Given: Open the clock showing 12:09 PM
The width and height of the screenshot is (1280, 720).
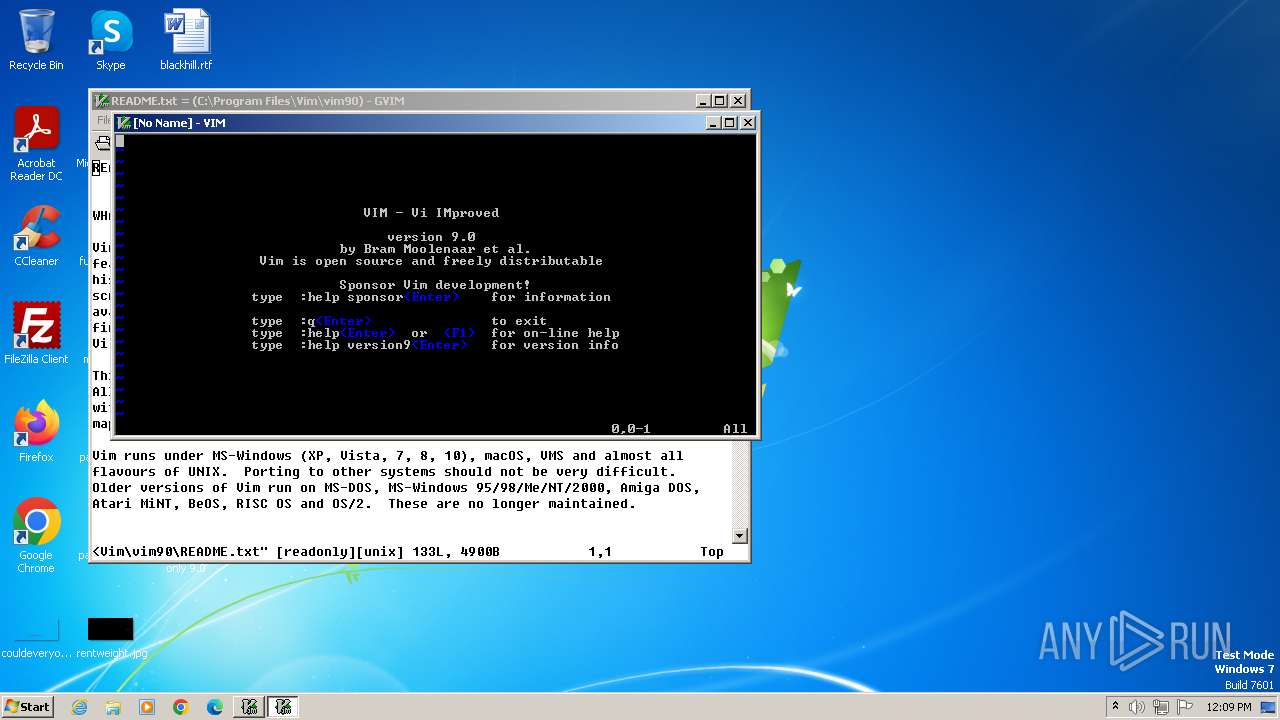Looking at the screenshot, I should (x=1229, y=707).
